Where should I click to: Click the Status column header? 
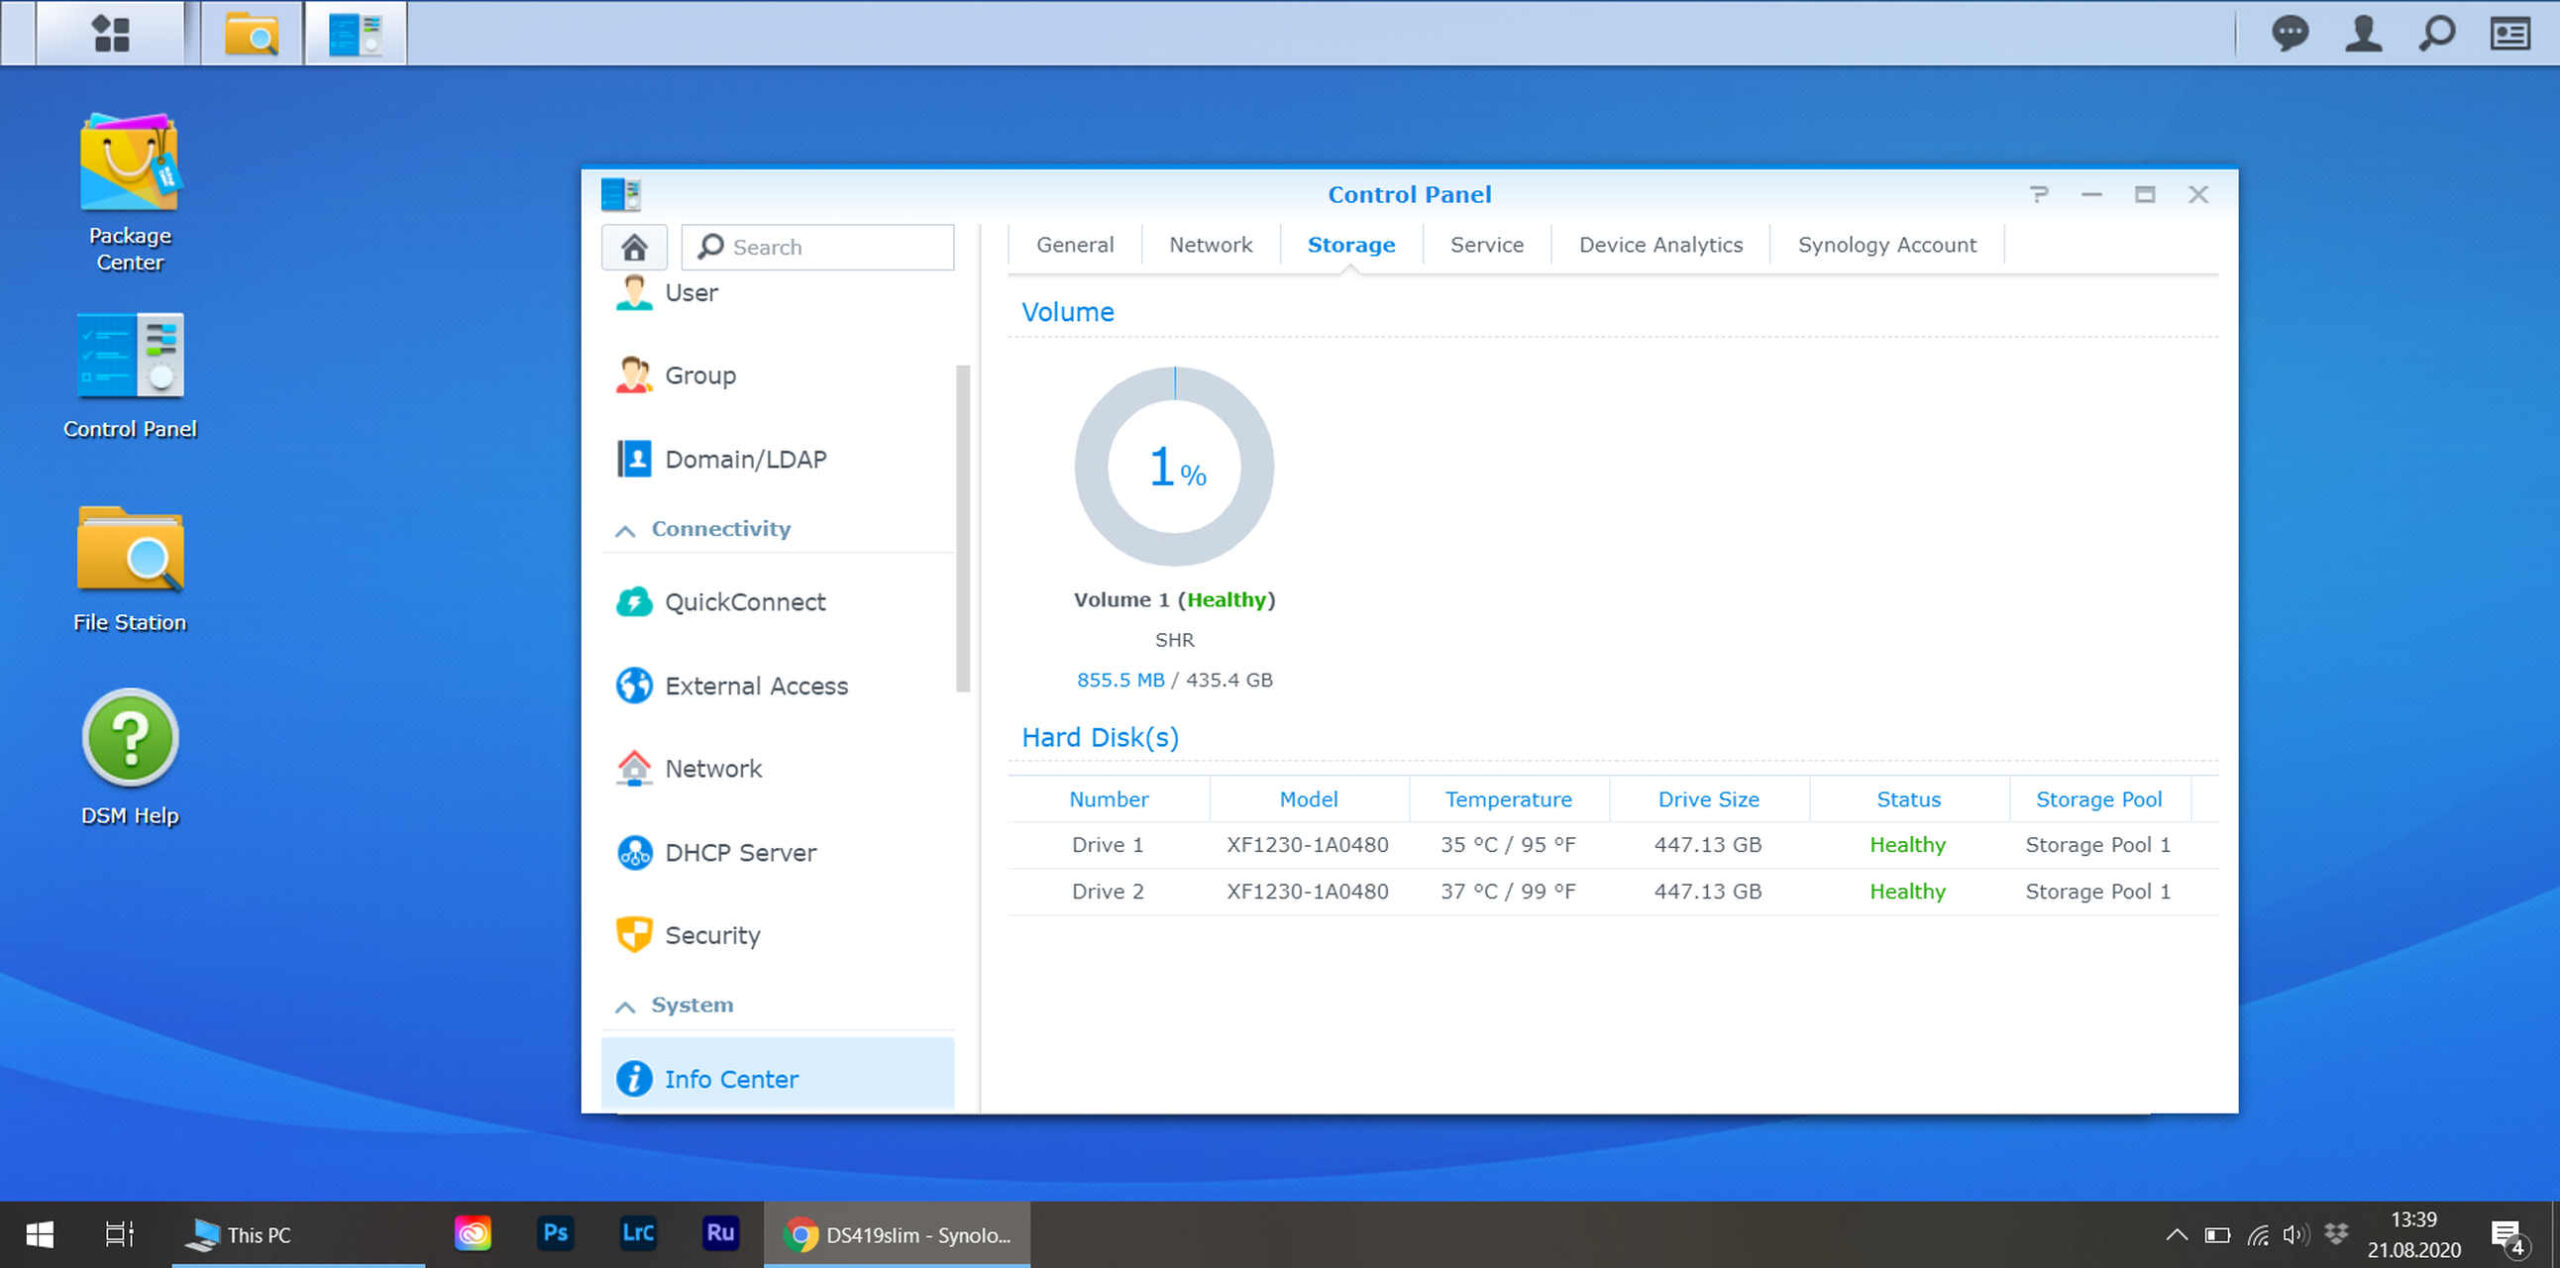tap(1909, 799)
